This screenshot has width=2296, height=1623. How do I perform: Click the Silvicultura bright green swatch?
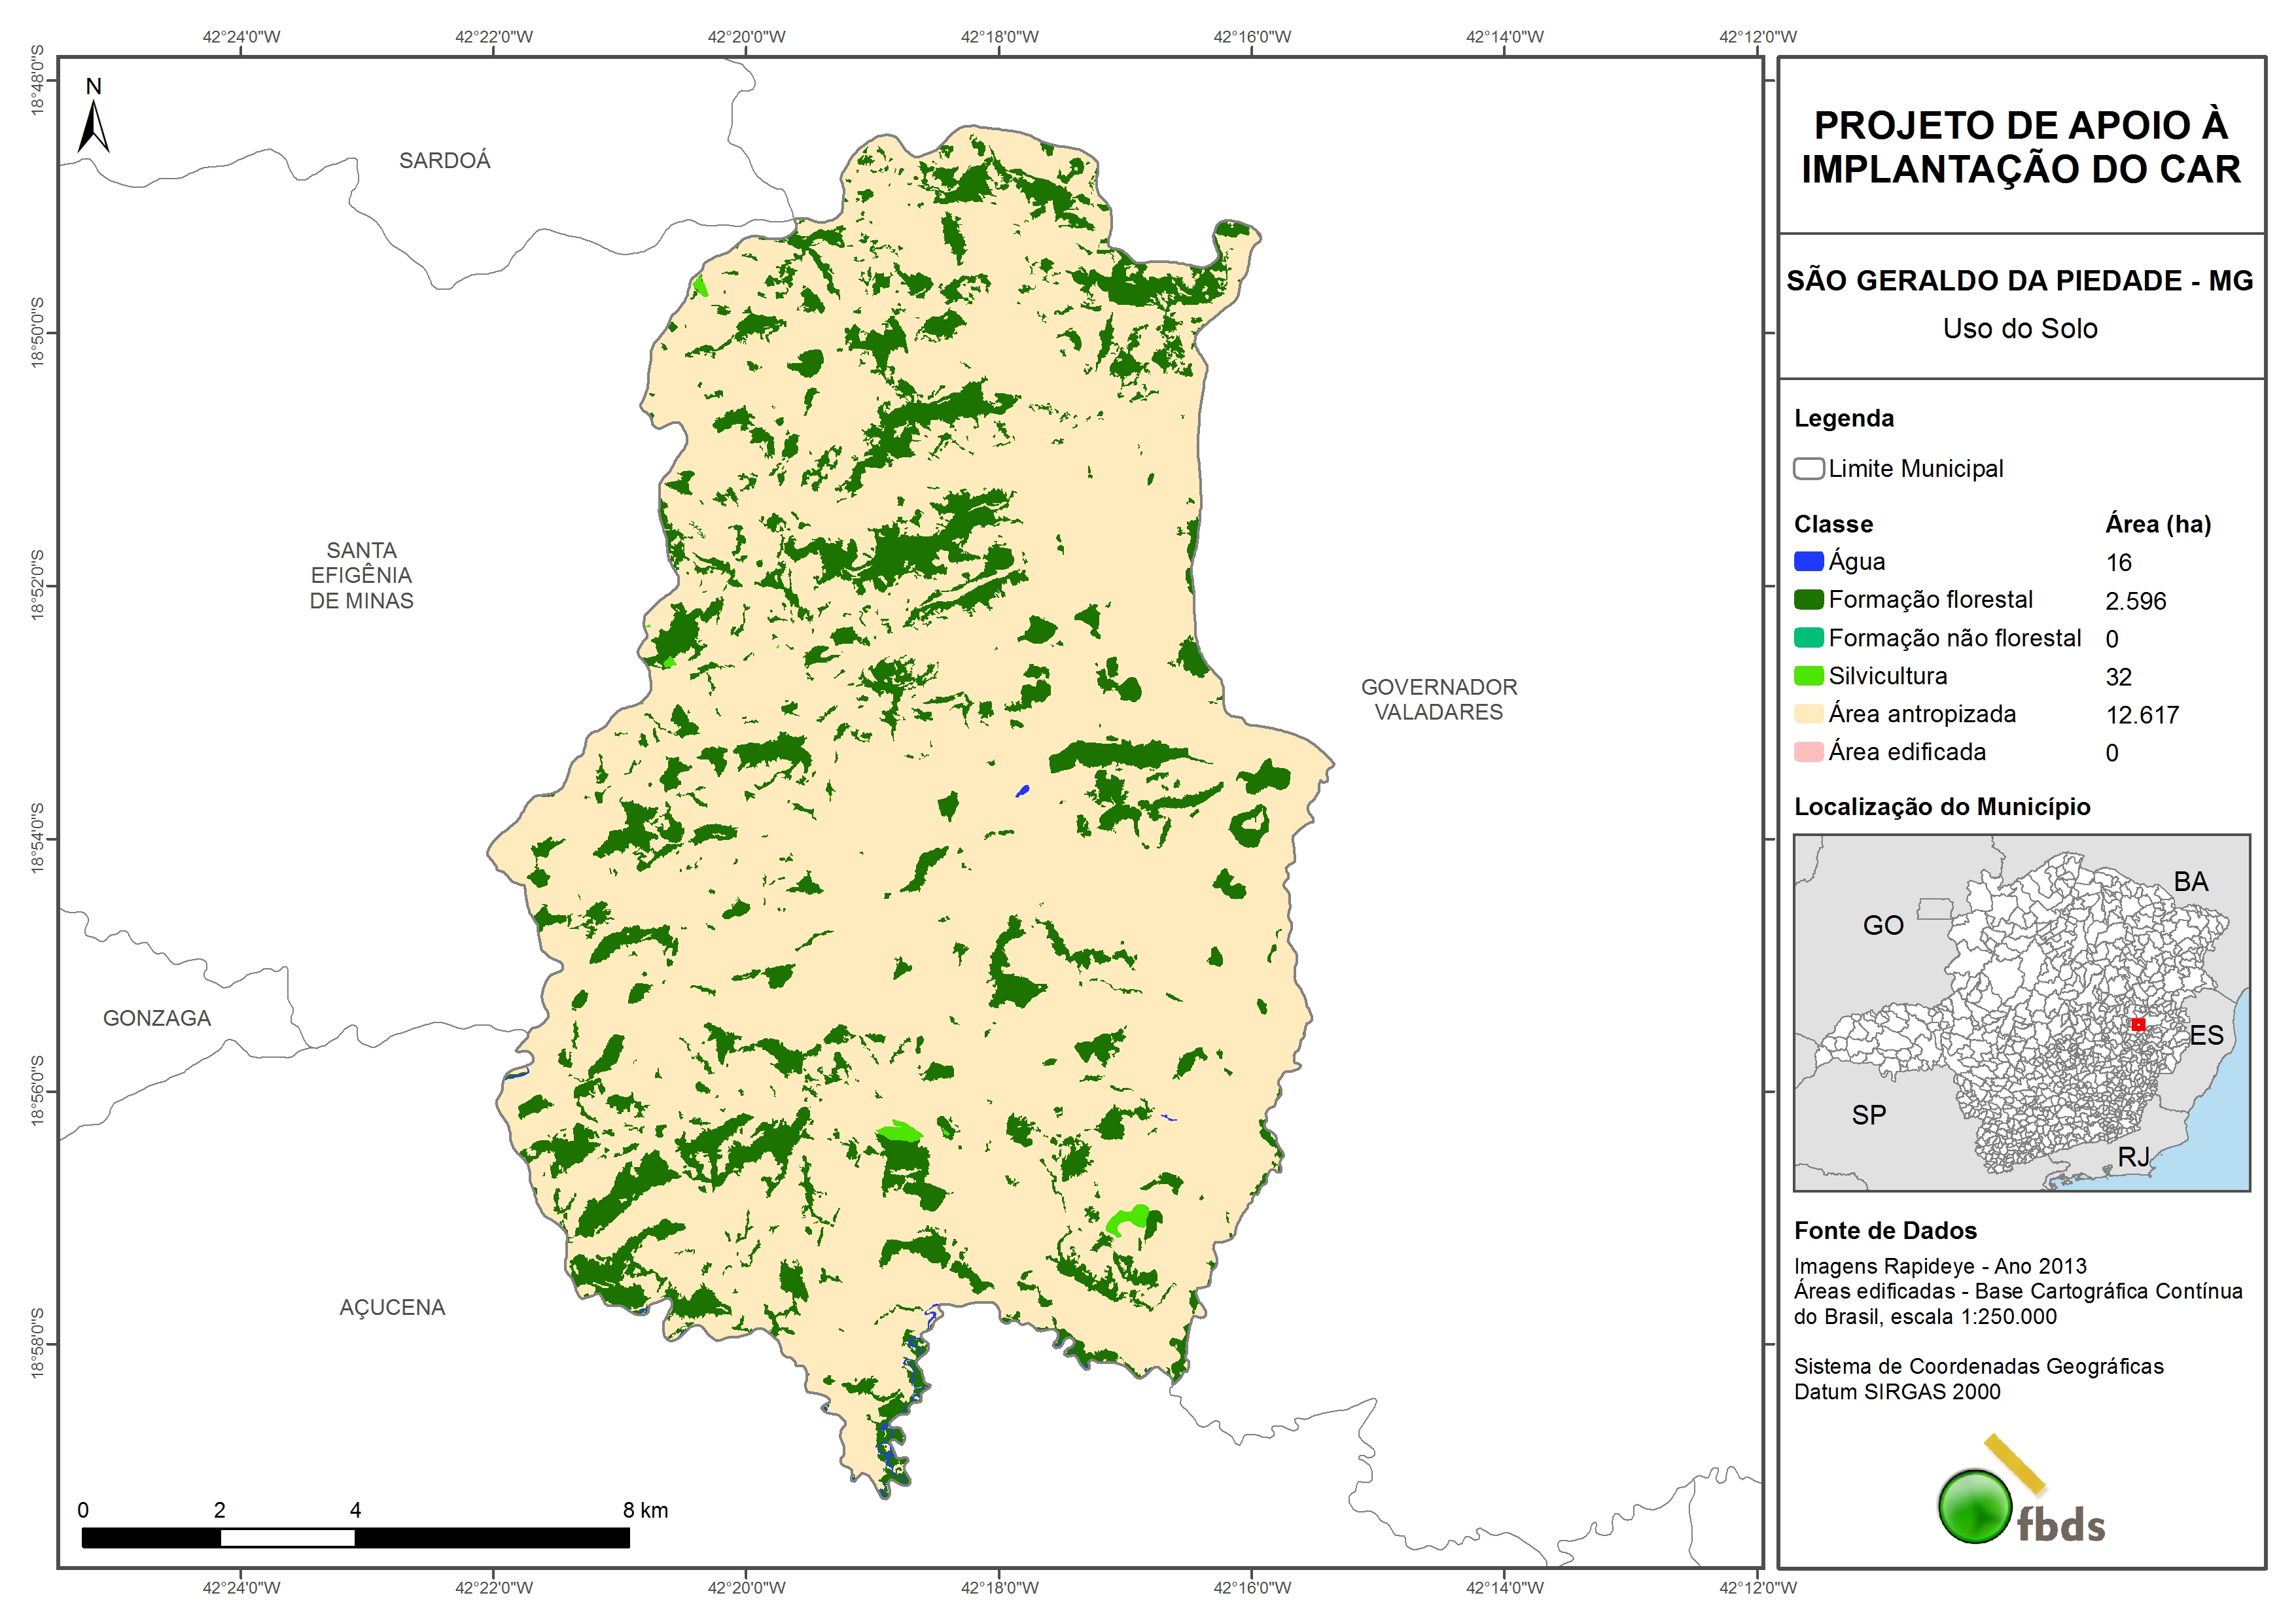click(x=1808, y=676)
